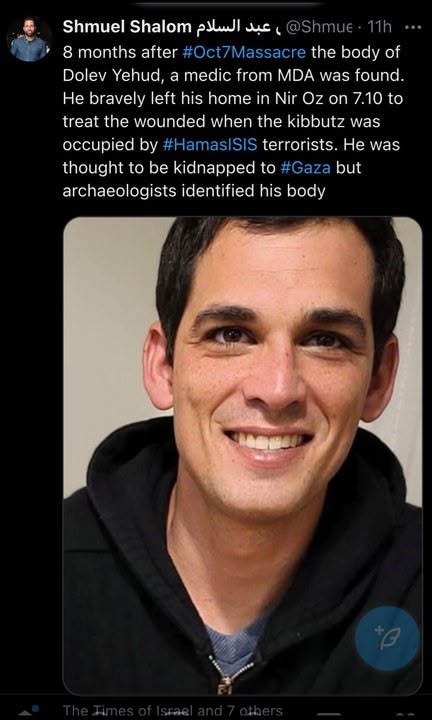This screenshot has width=432, height=720.
Task: Open the #Oct7Massacre hashtag
Action: click(x=244, y=52)
